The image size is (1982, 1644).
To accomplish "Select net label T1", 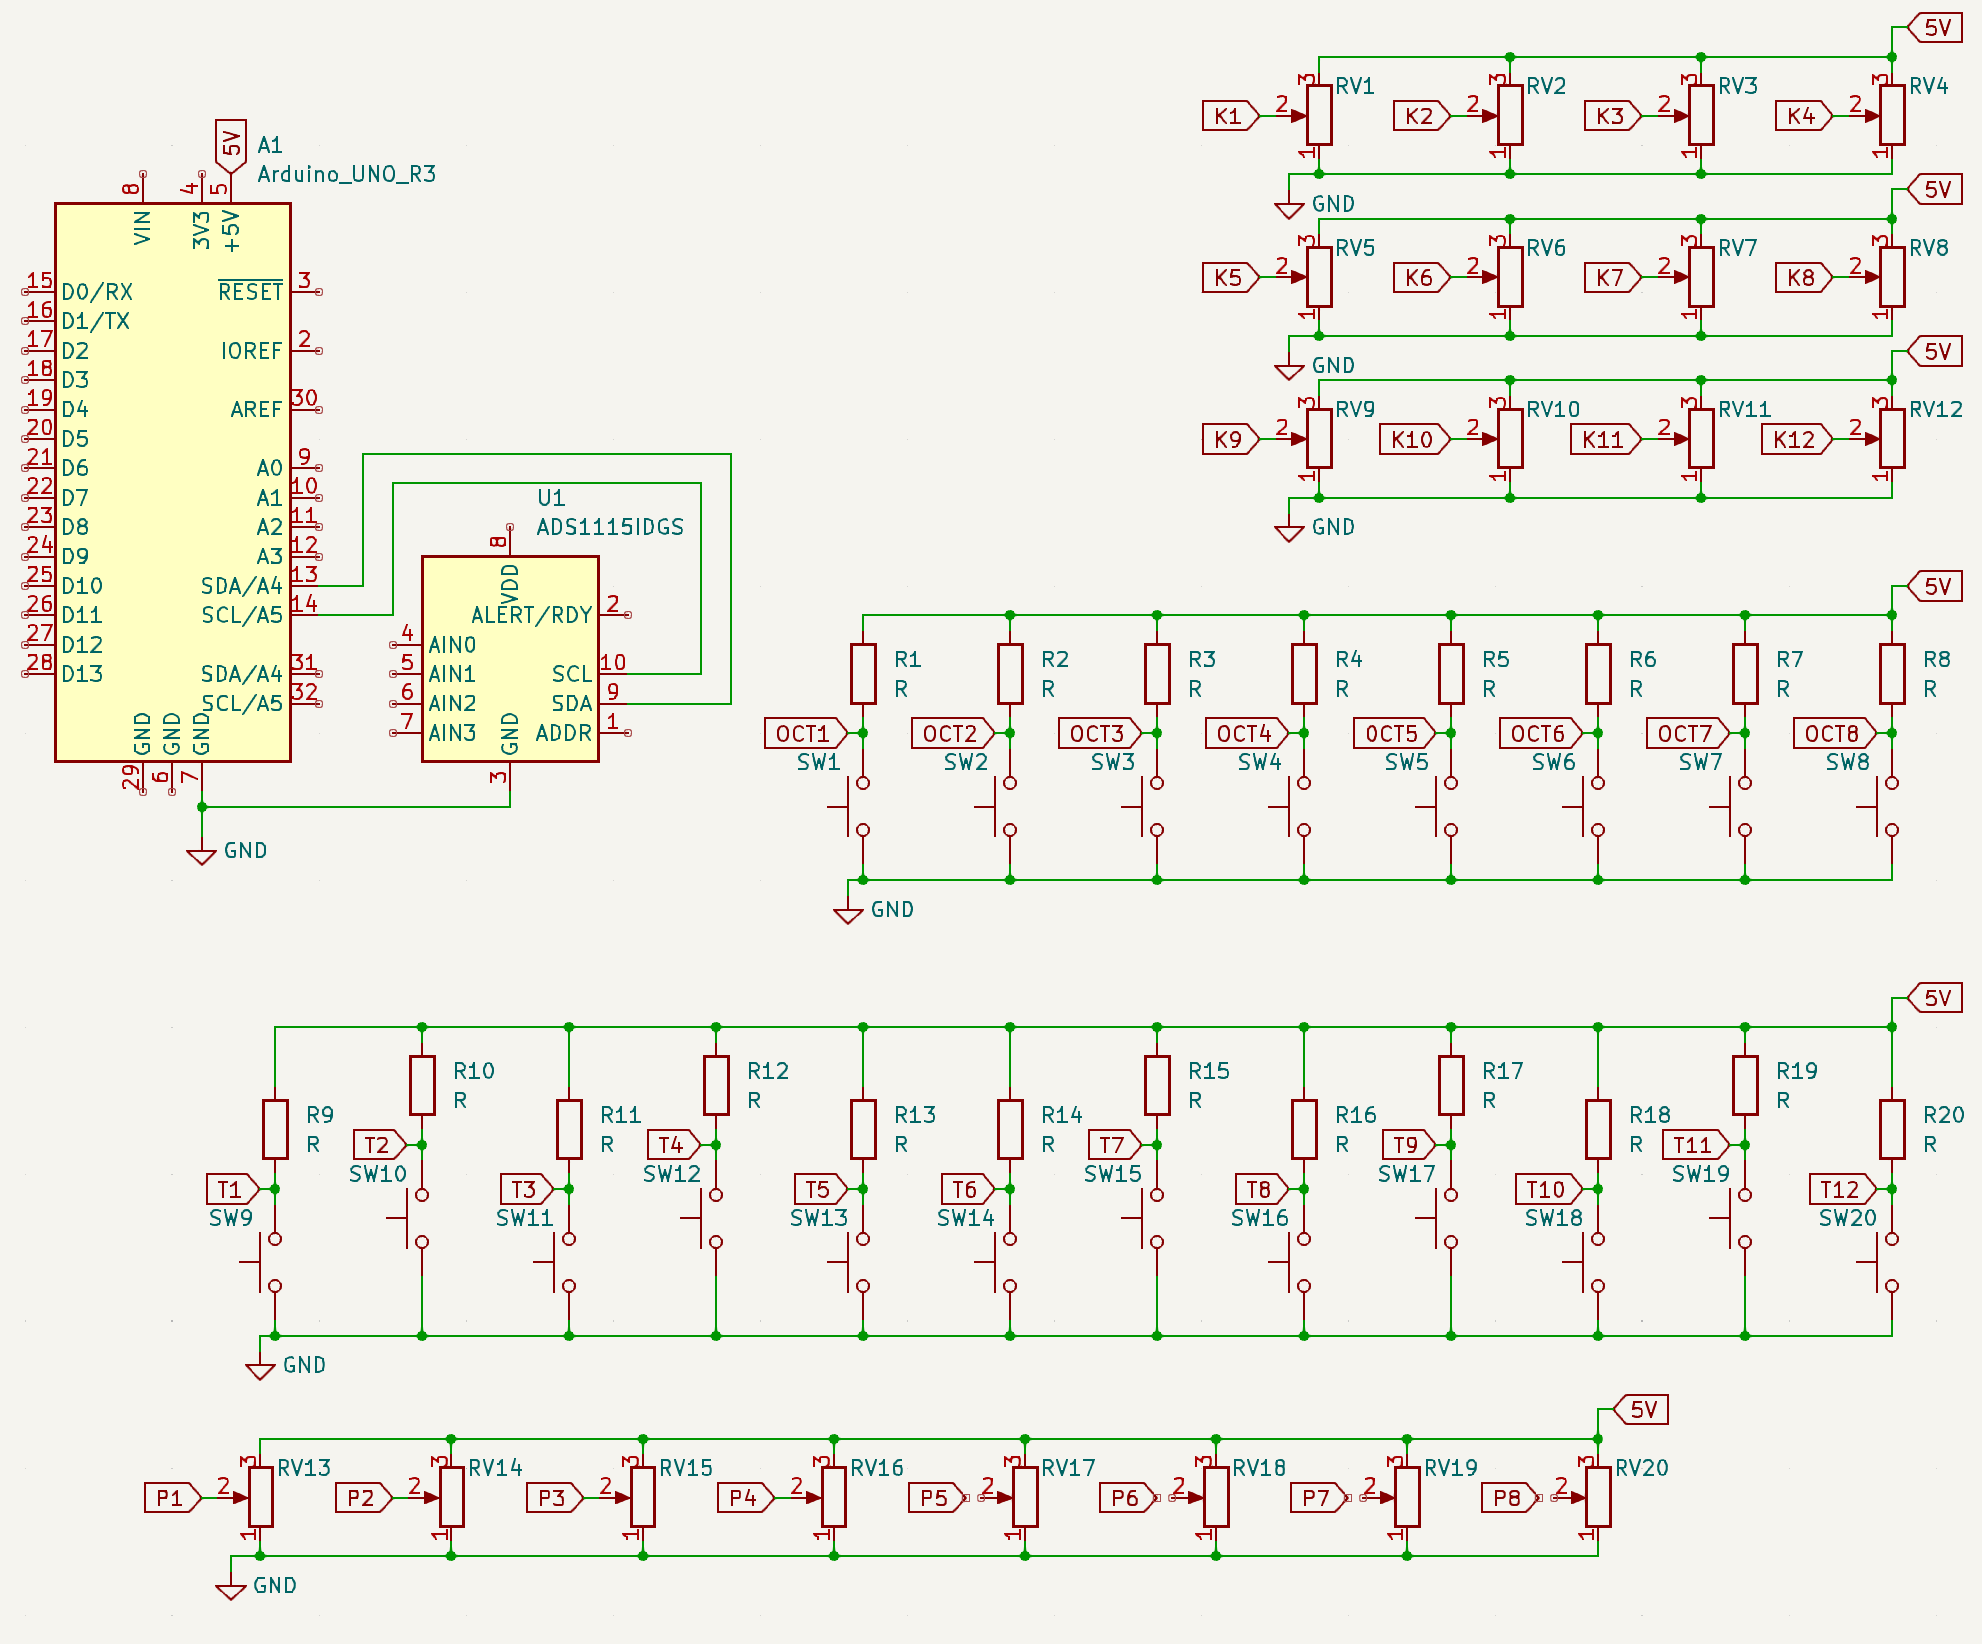I will [232, 1189].
